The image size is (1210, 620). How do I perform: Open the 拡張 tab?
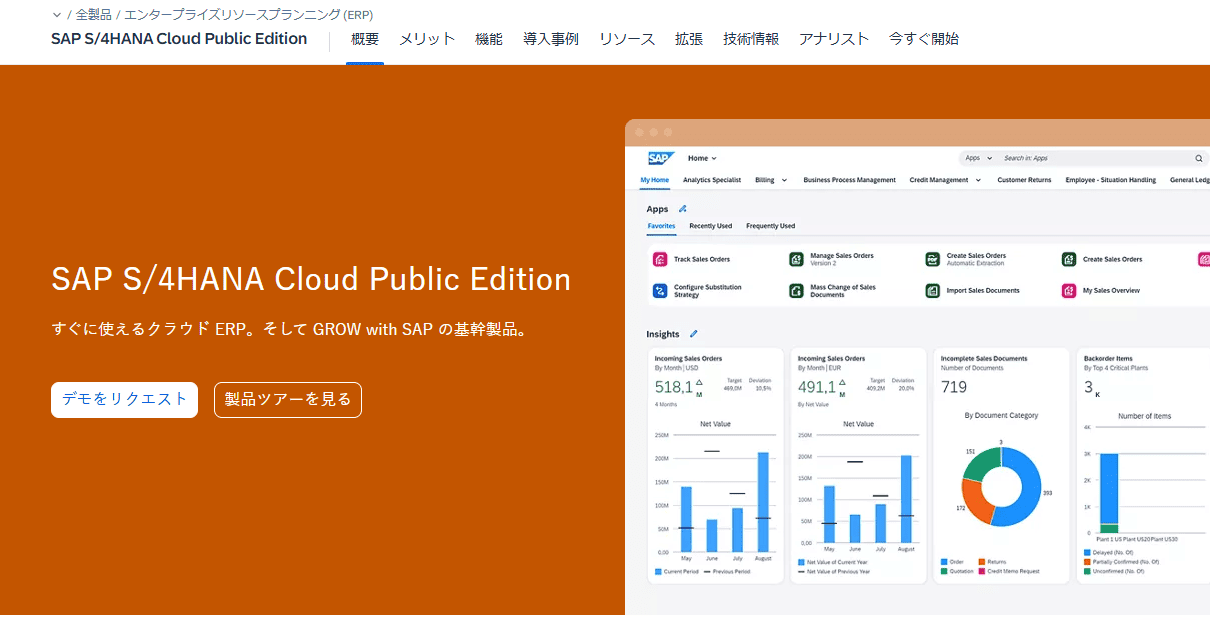[689, 39]
